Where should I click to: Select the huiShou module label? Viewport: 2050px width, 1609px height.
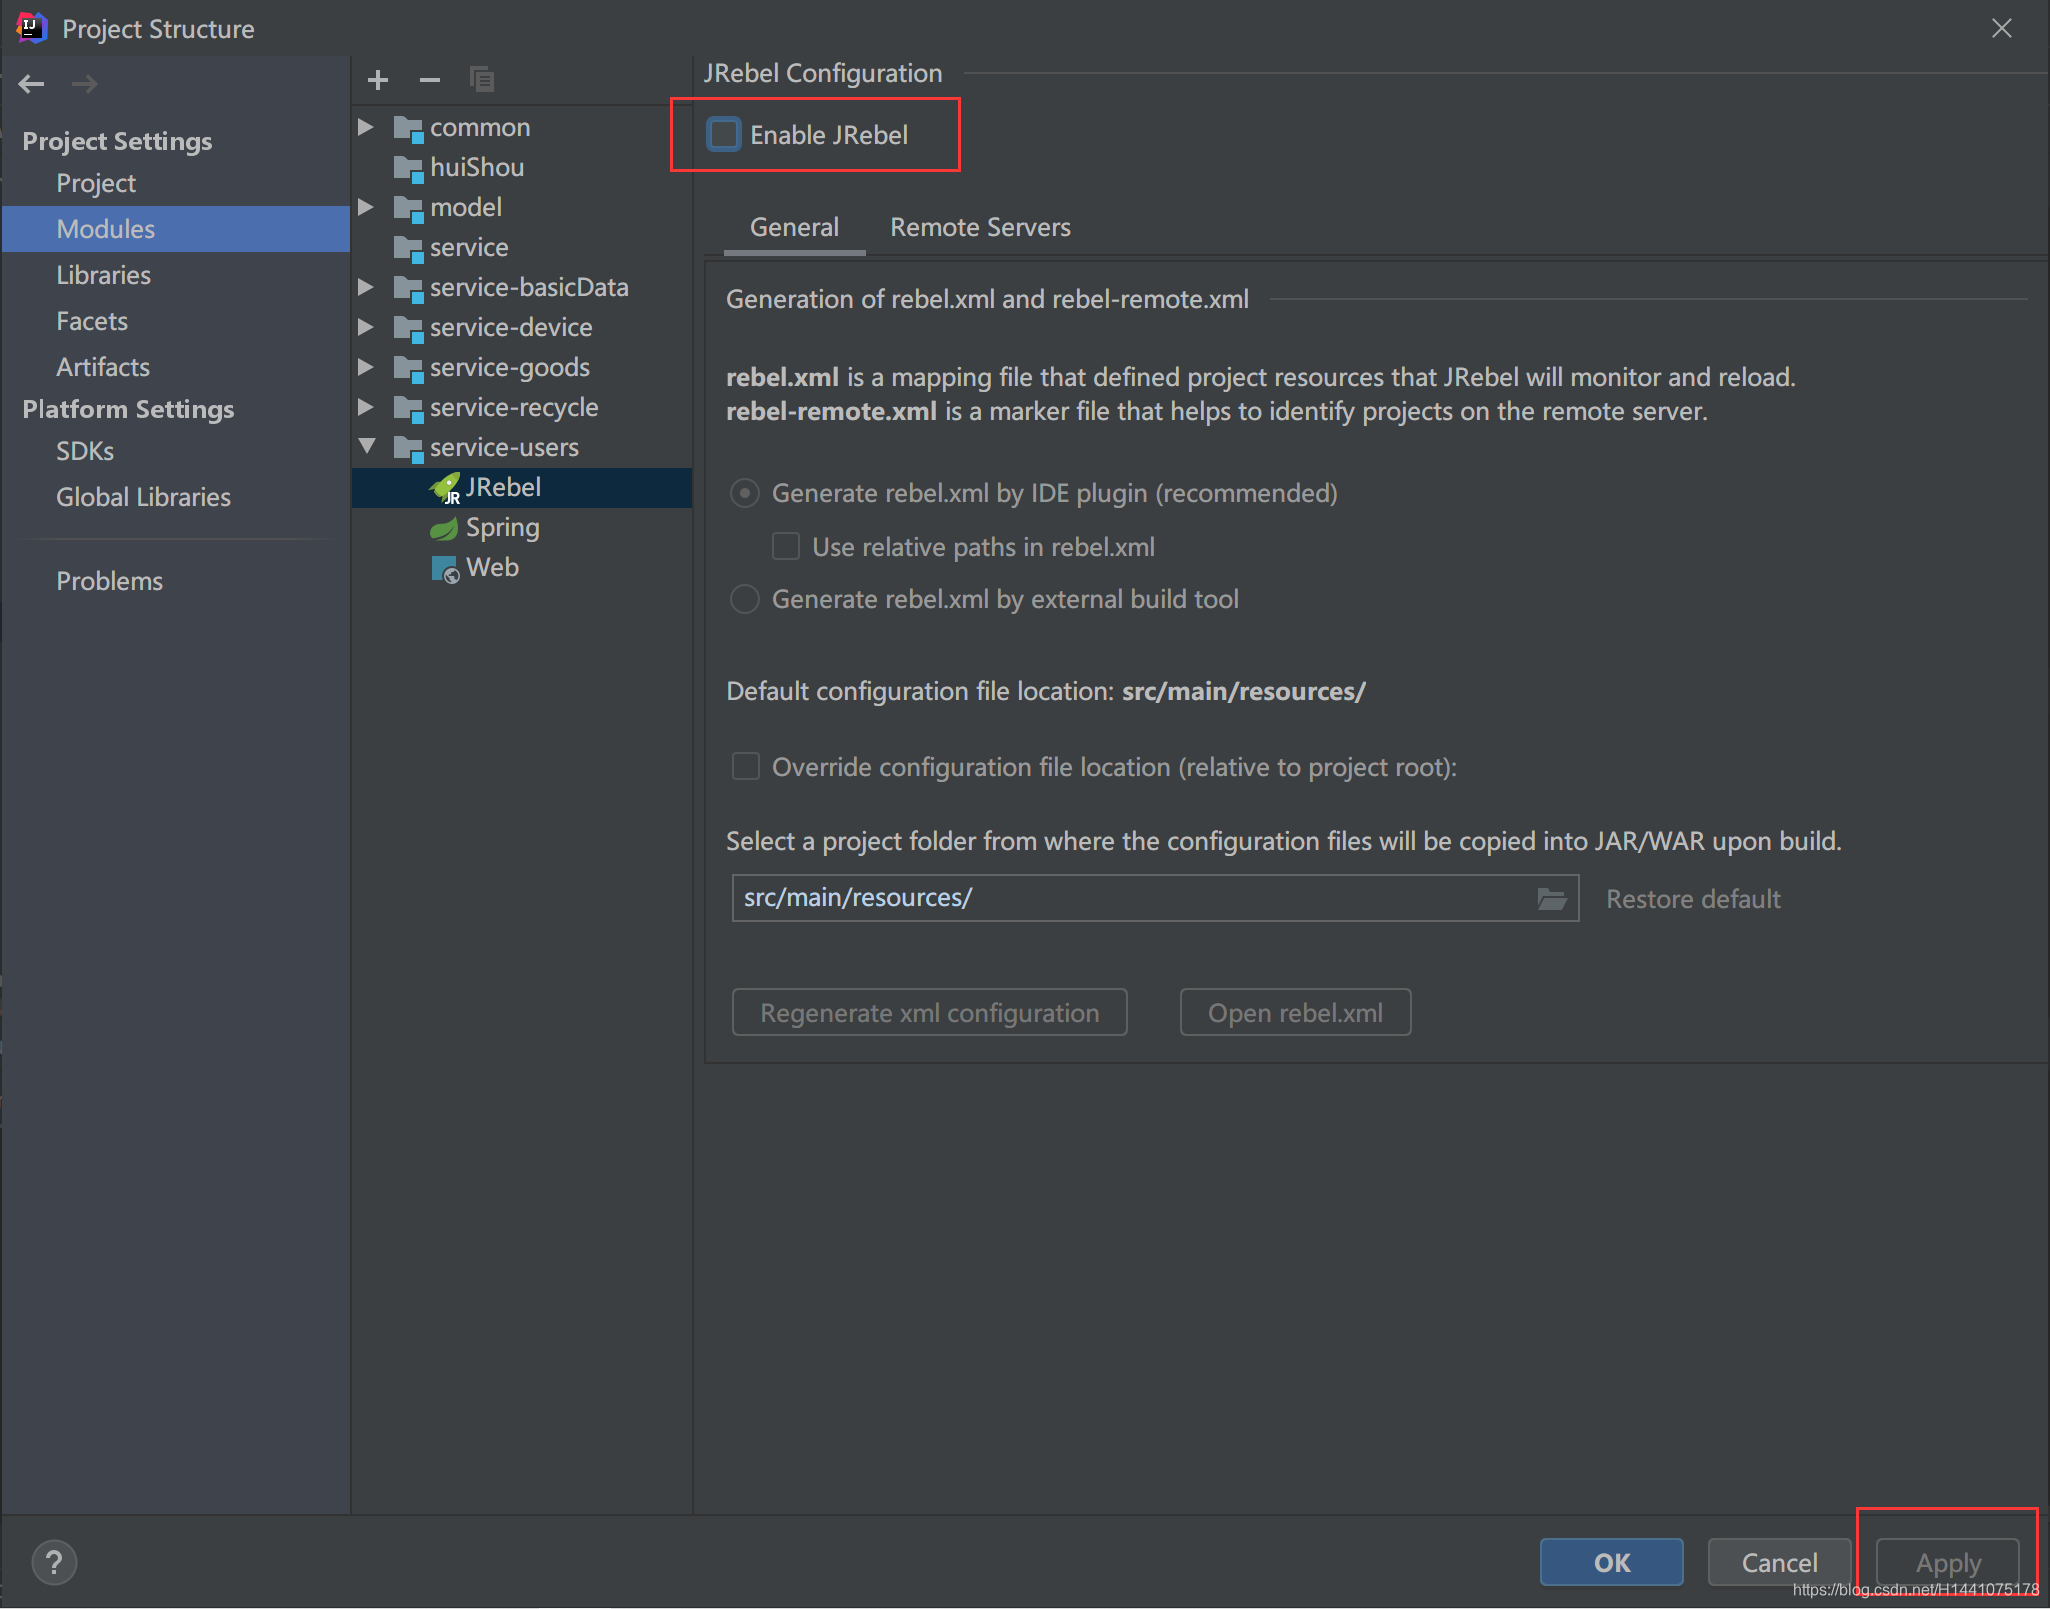click(x=477, y=167)
